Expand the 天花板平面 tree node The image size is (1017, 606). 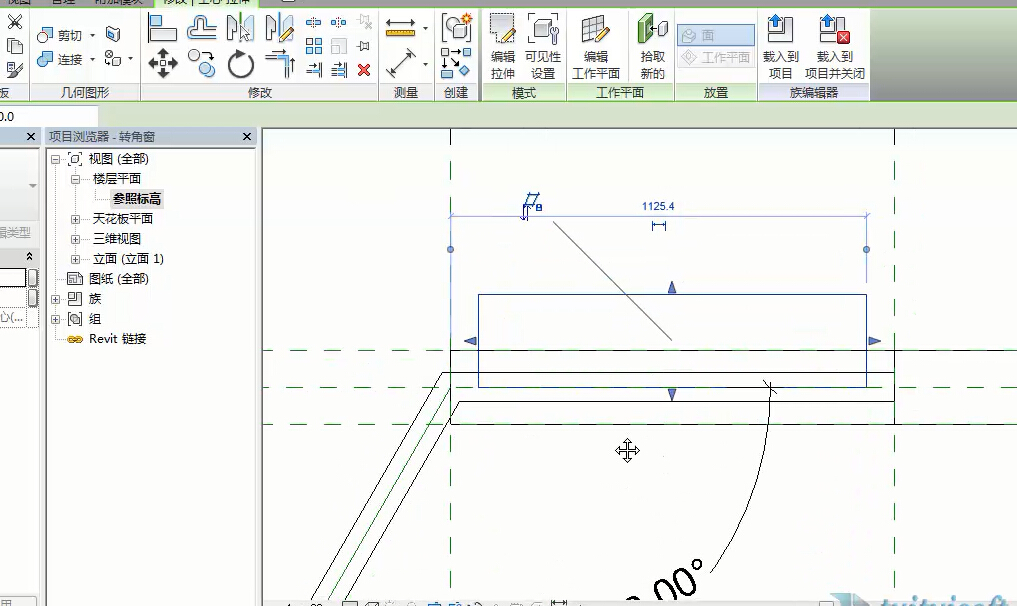75,219
